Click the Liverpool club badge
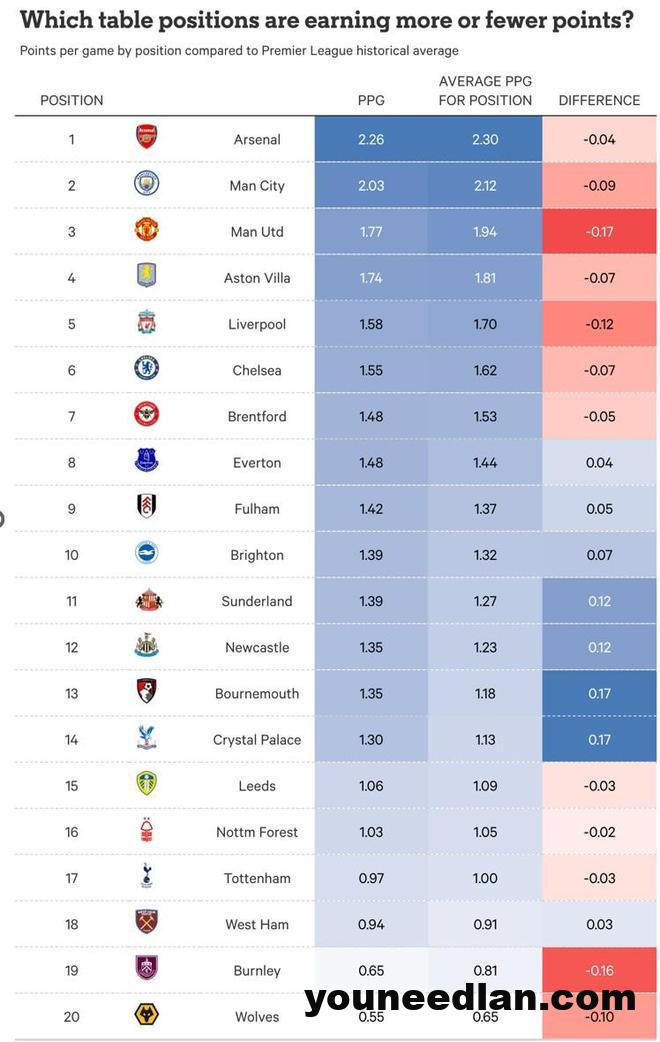 (147, 323)
